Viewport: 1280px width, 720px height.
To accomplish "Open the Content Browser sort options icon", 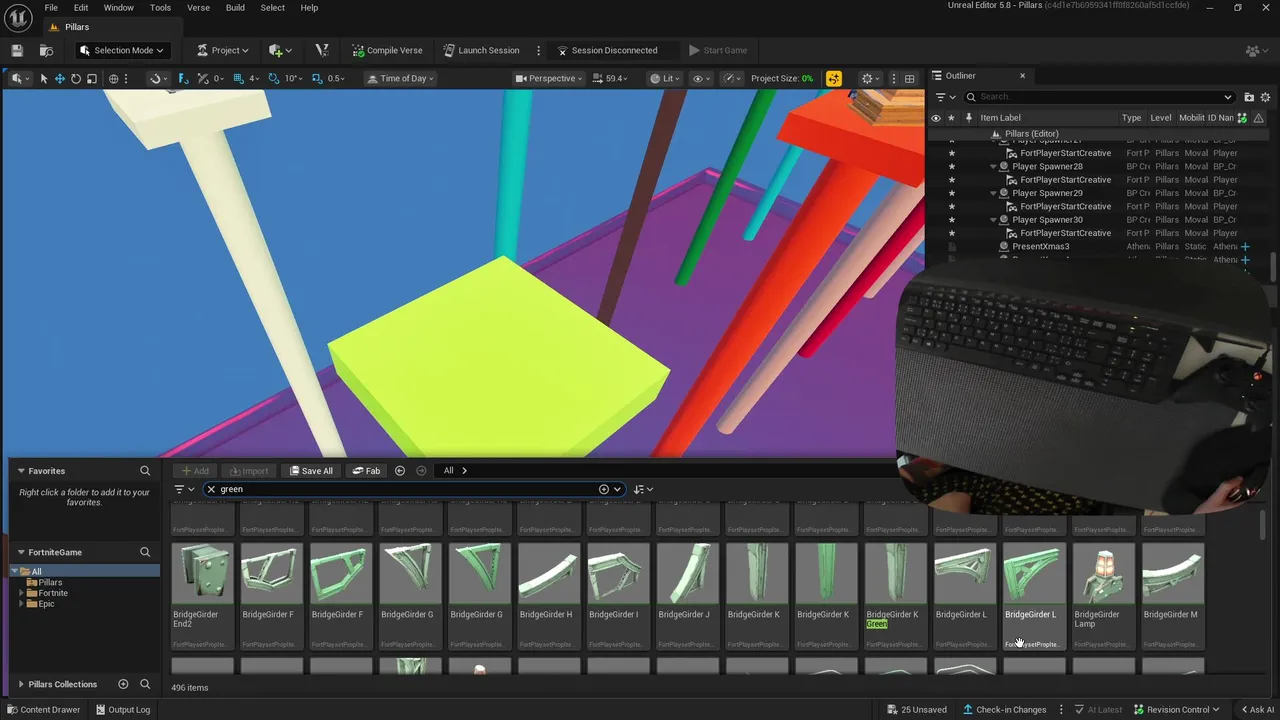I will point(643,489).
